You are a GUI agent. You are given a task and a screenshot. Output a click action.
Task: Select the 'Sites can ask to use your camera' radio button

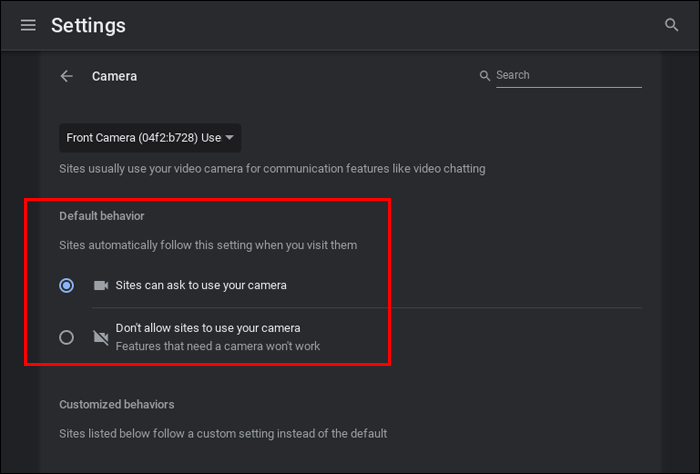coord(66,285)
